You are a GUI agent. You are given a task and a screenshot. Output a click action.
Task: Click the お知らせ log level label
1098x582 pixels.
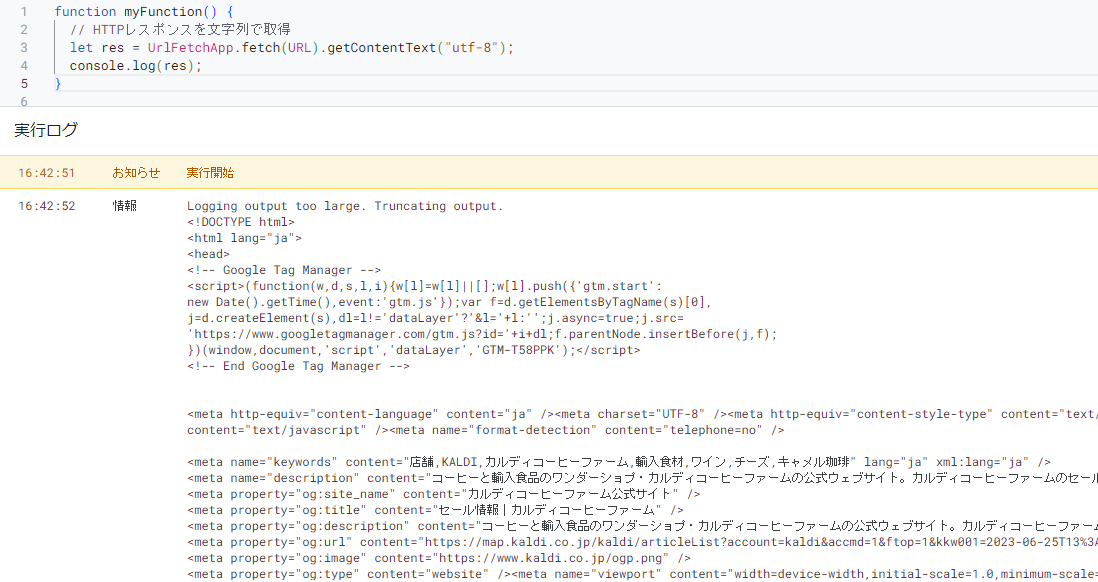click(136, 173)
